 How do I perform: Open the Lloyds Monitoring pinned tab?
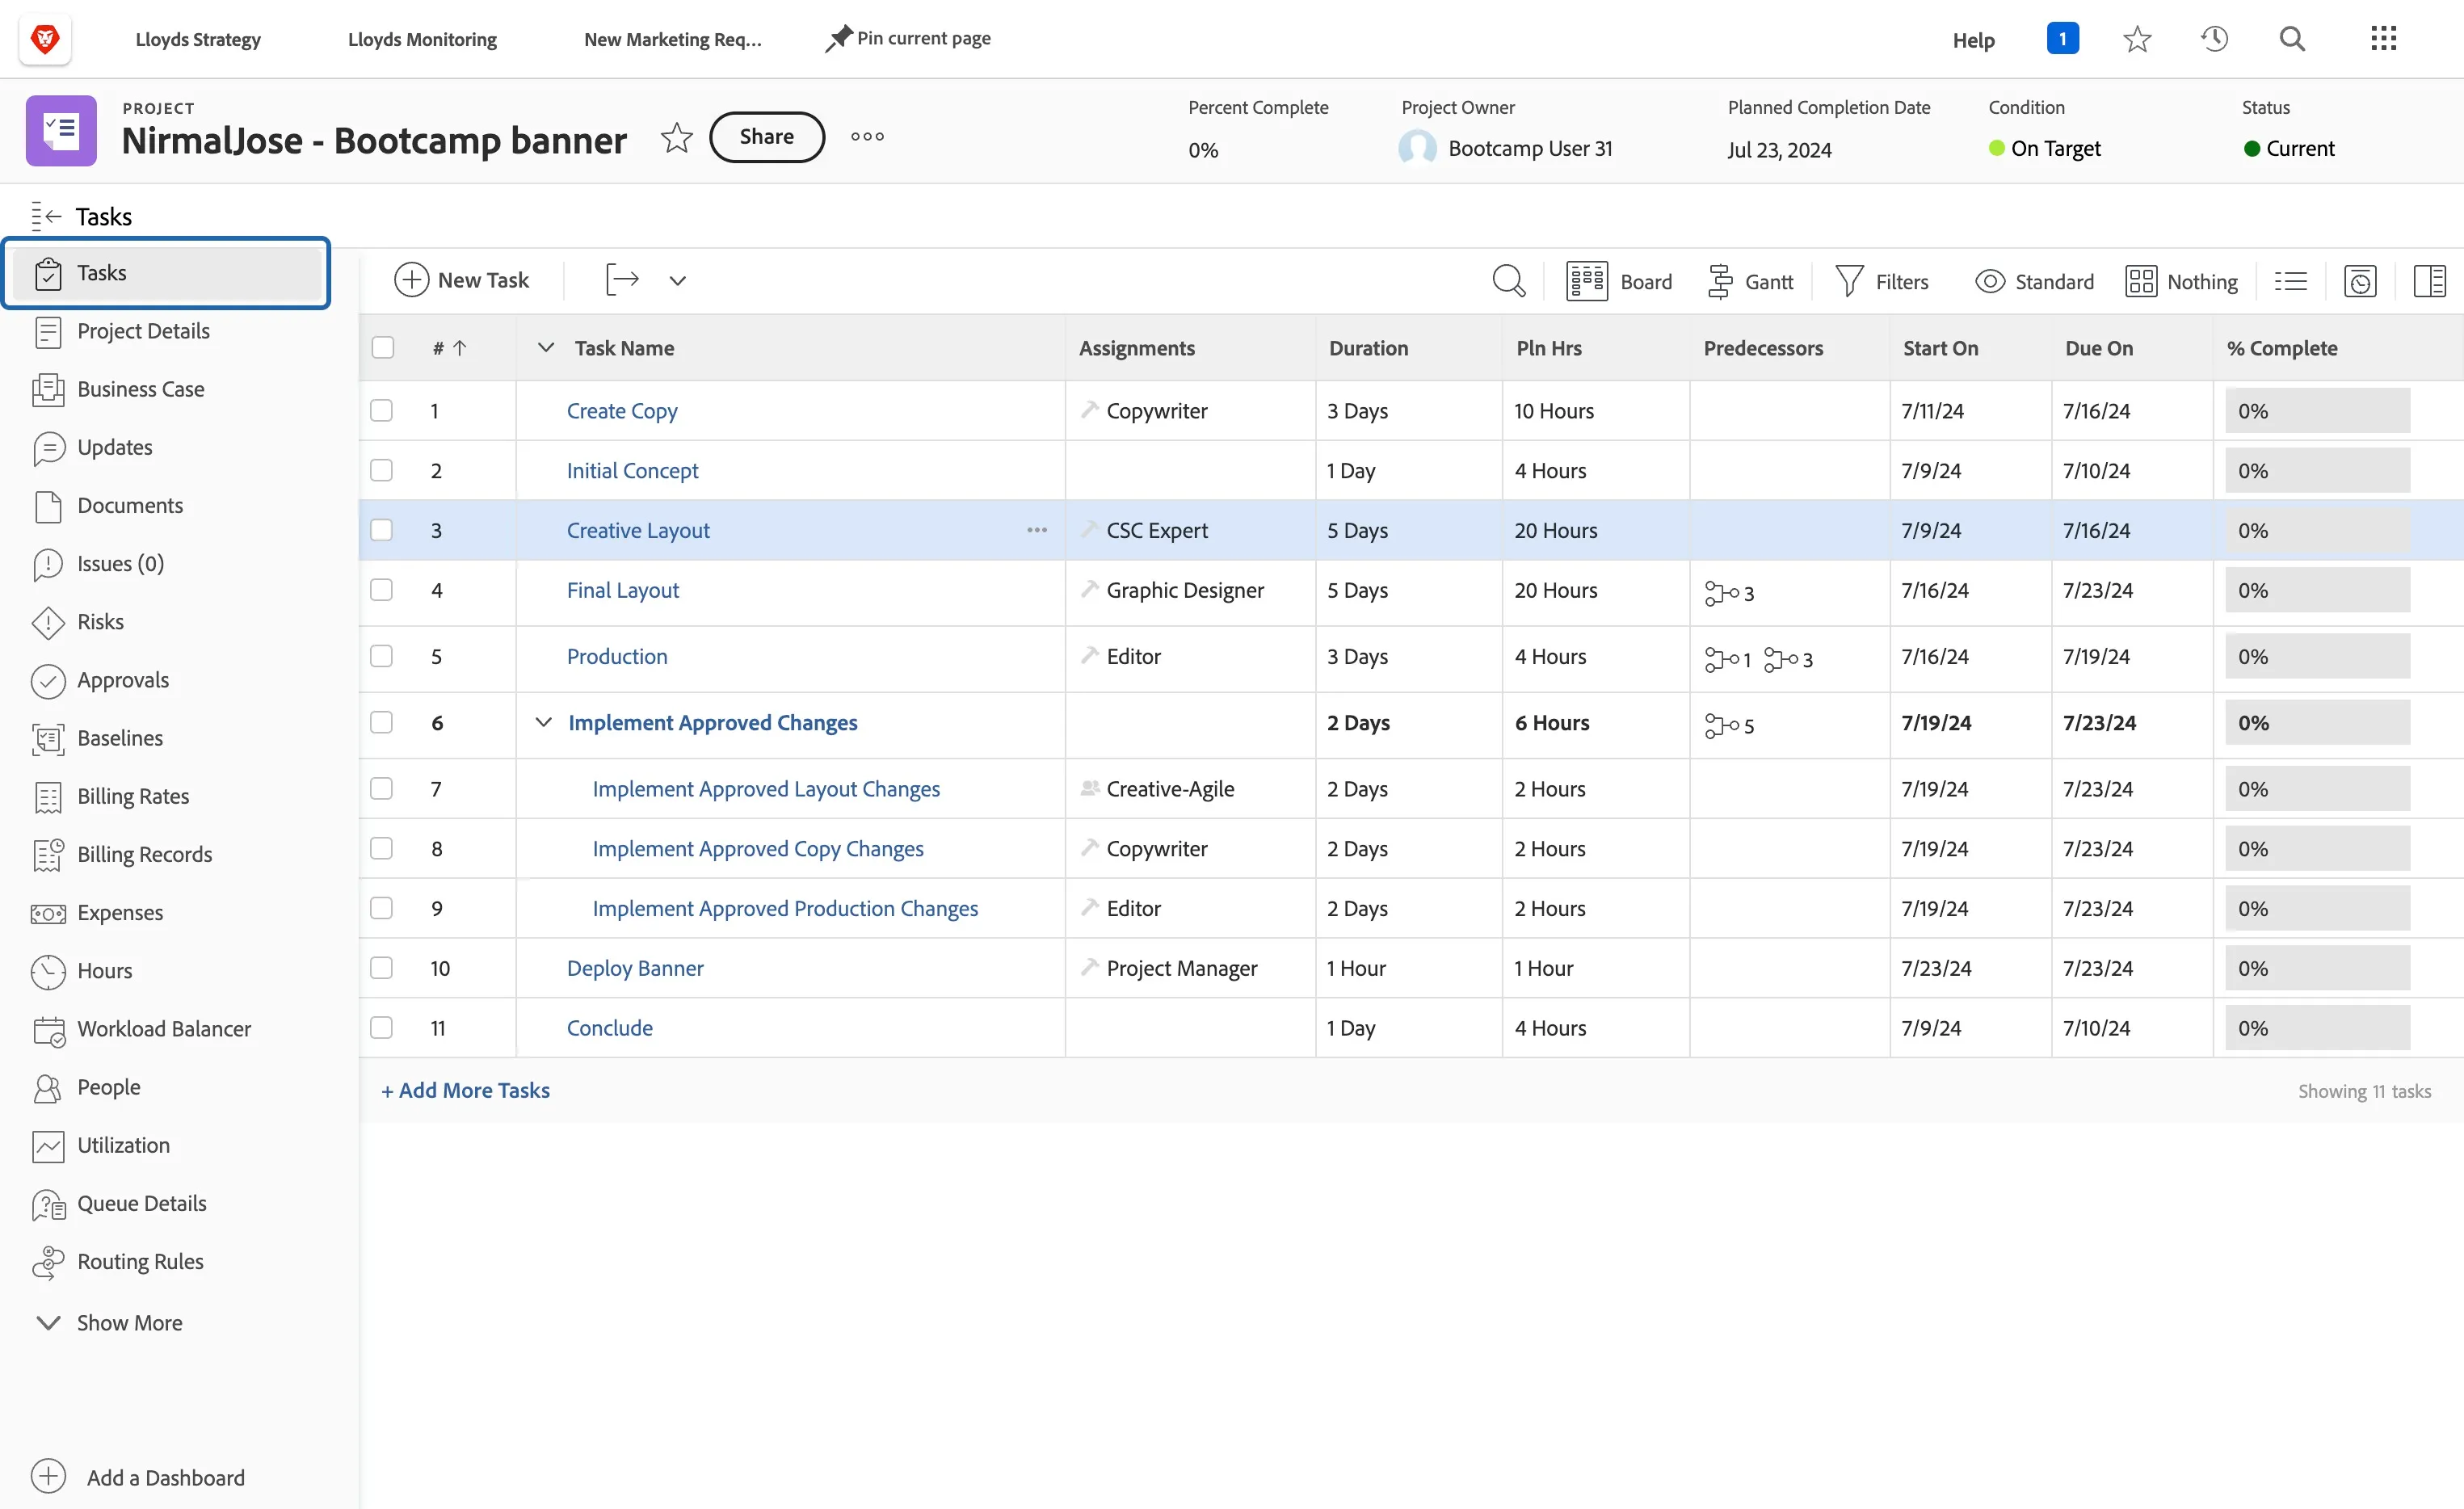click(422, 39)
